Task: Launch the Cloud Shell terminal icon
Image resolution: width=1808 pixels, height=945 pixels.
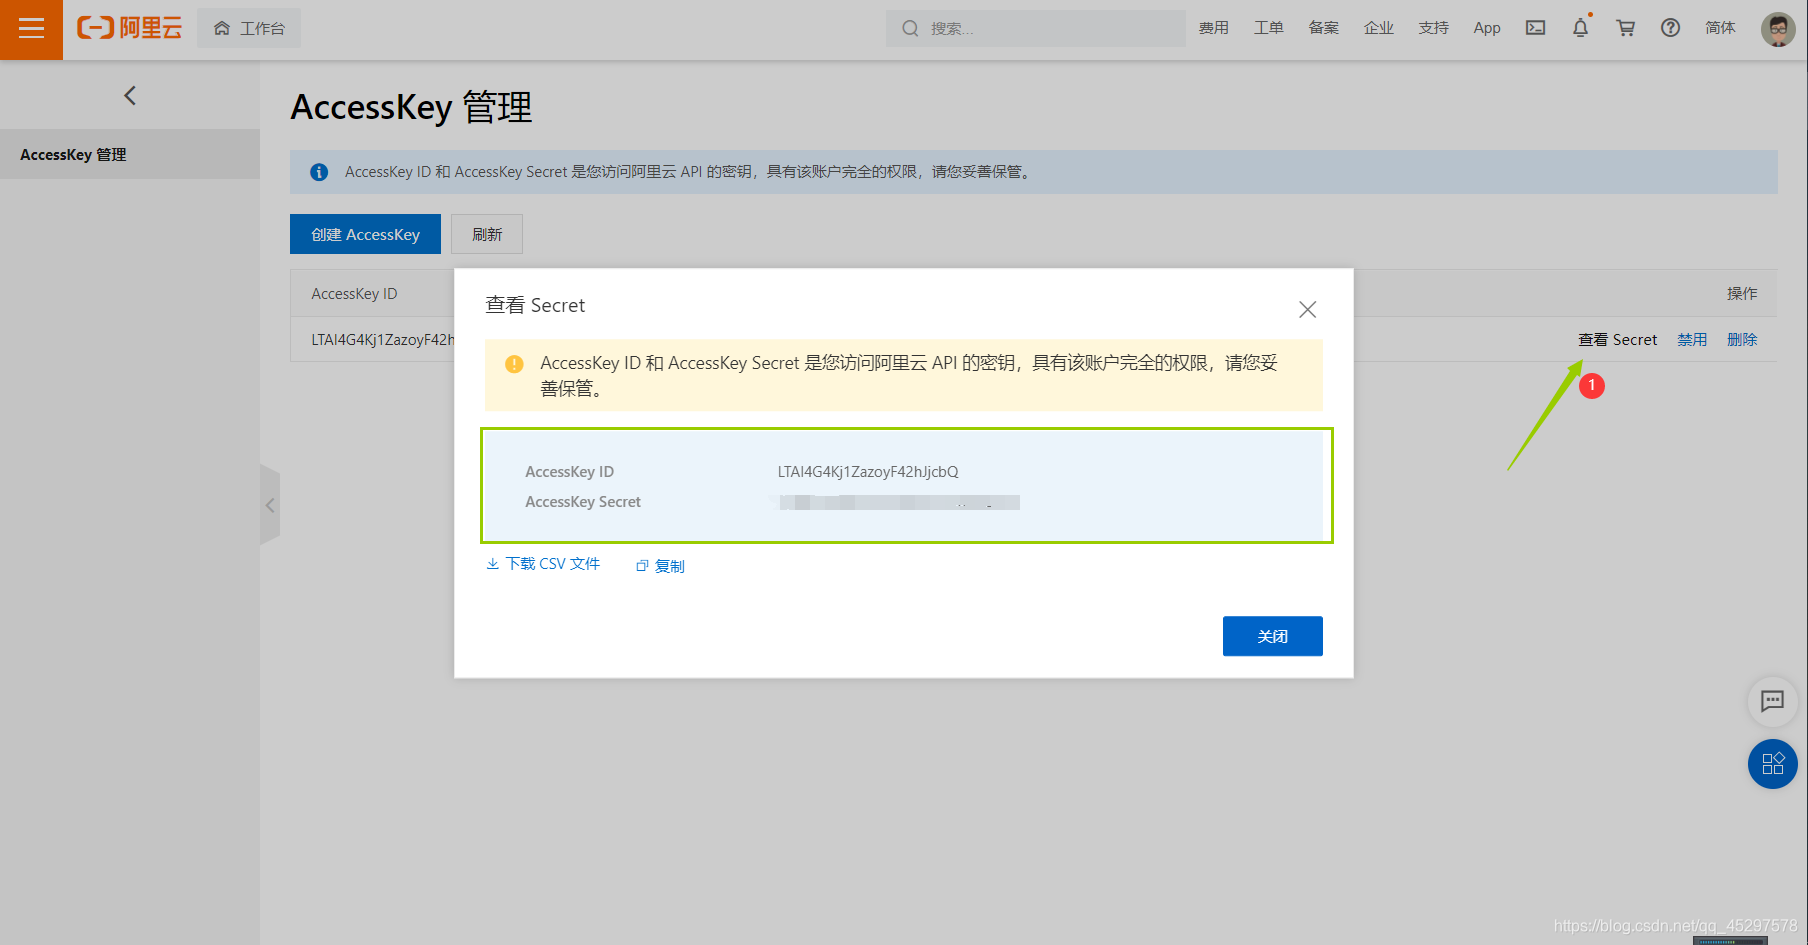Action: [1535, 28]
